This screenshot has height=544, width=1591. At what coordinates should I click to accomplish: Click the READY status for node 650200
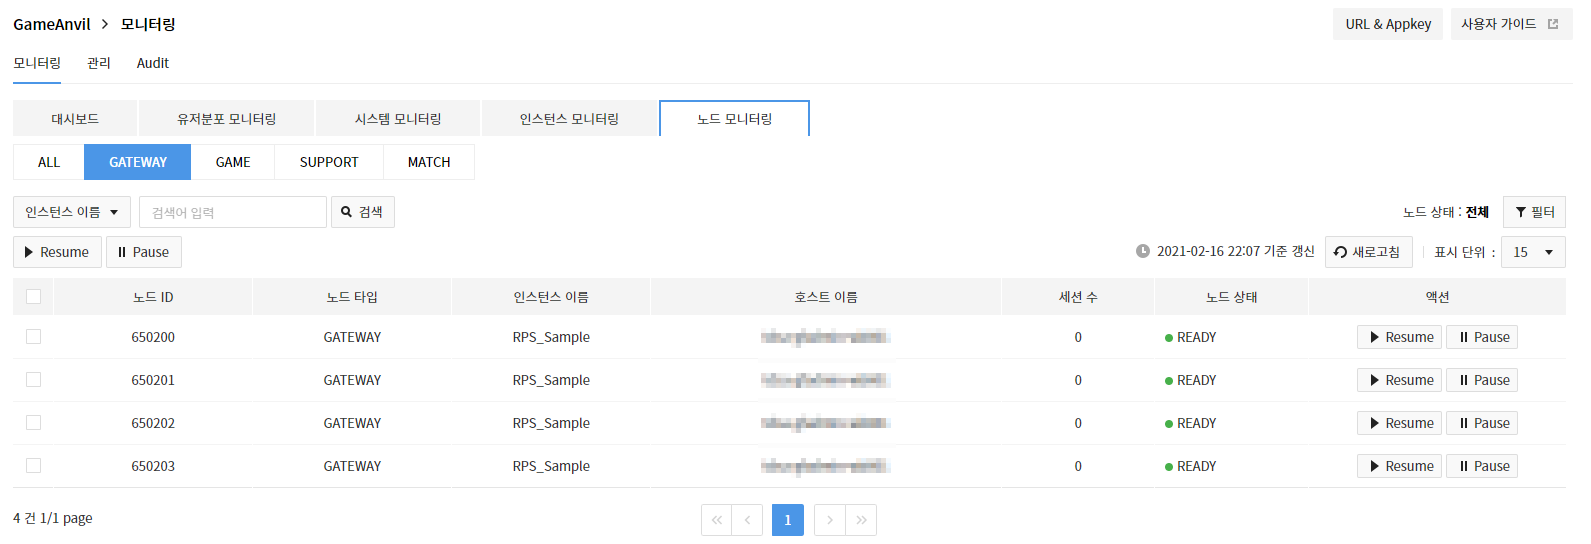click(1191, 337)
